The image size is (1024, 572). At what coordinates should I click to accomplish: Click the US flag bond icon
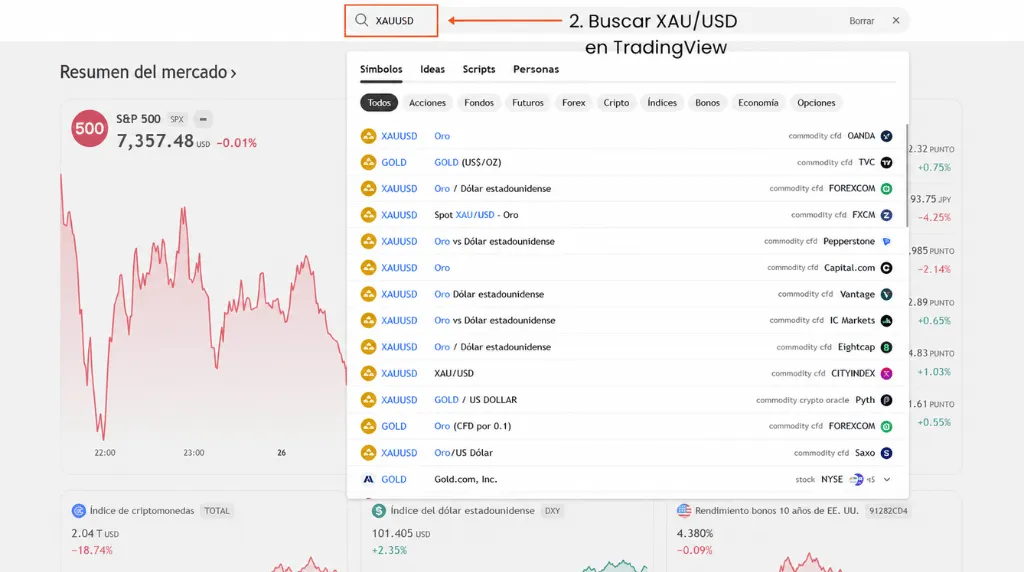tap(684, 511)
